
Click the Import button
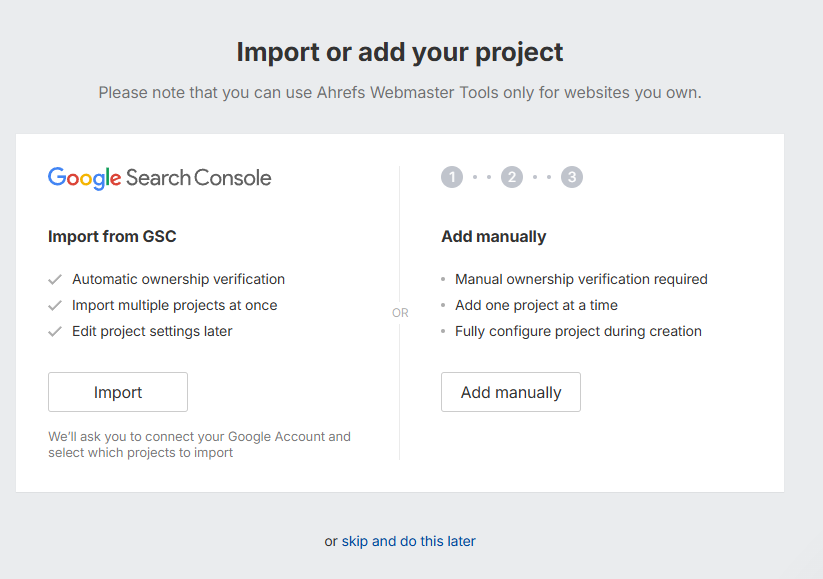point(118,392)
